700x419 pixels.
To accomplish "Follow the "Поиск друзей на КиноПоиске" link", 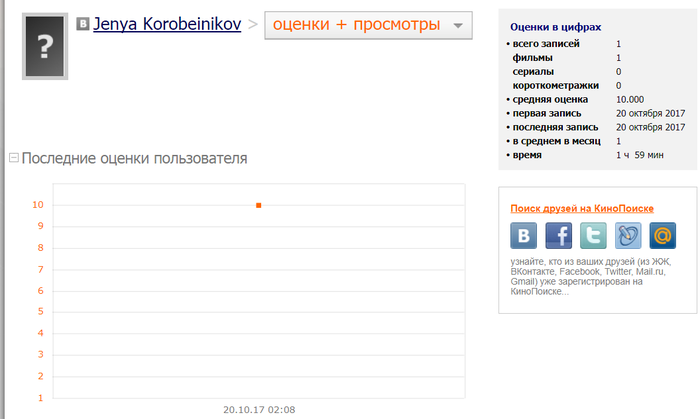I will coord(582,208).
